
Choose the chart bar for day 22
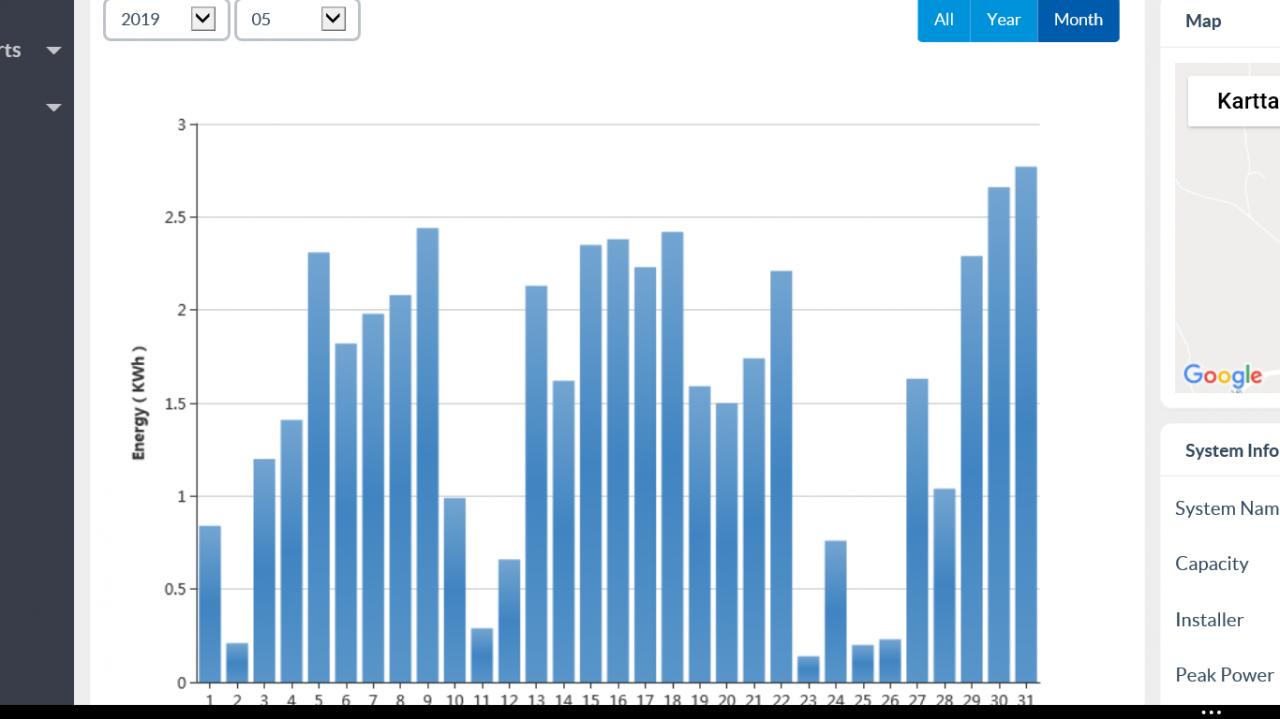(781, 476)
